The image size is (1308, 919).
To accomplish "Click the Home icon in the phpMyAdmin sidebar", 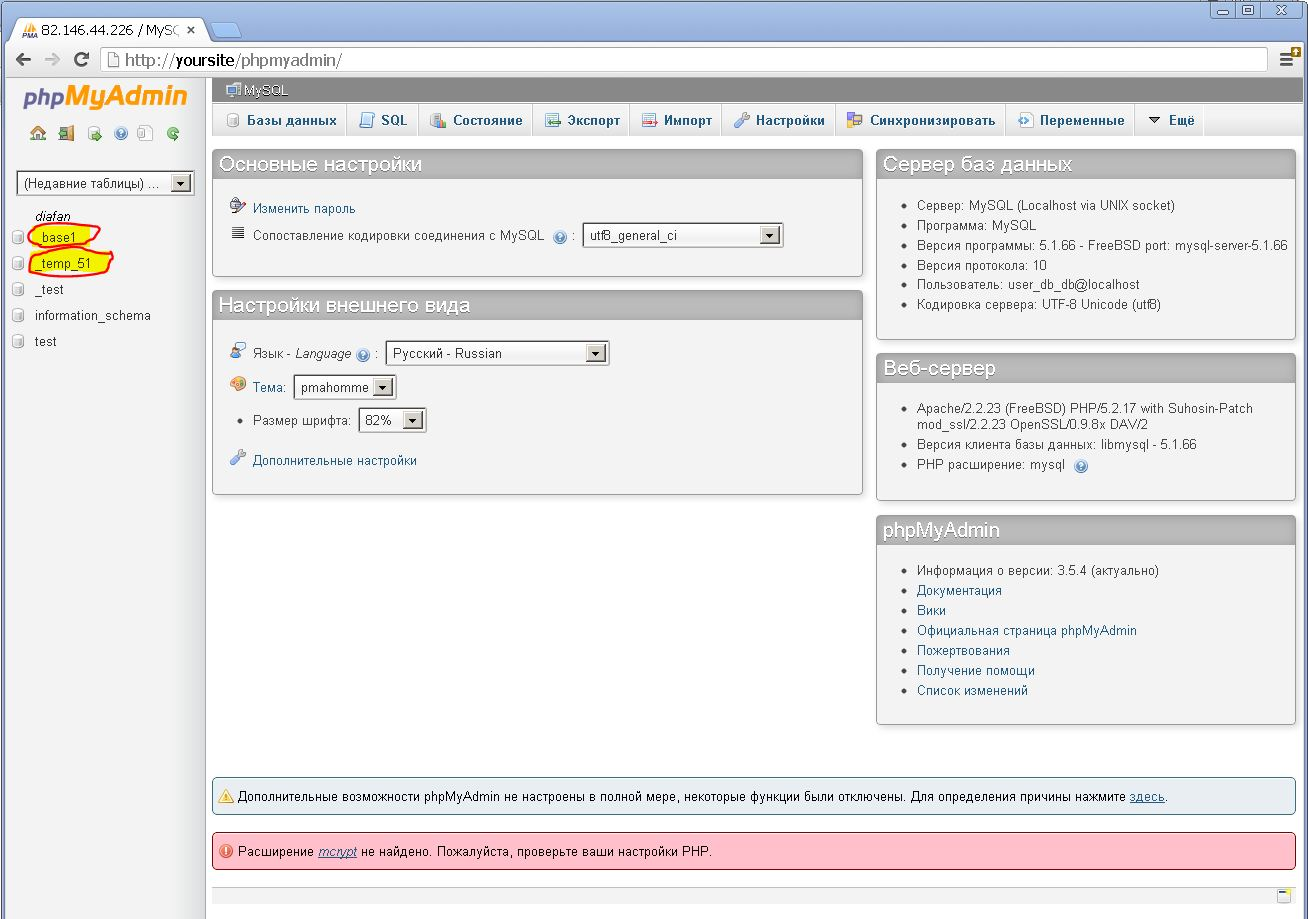I will click(x=38, y=133).
